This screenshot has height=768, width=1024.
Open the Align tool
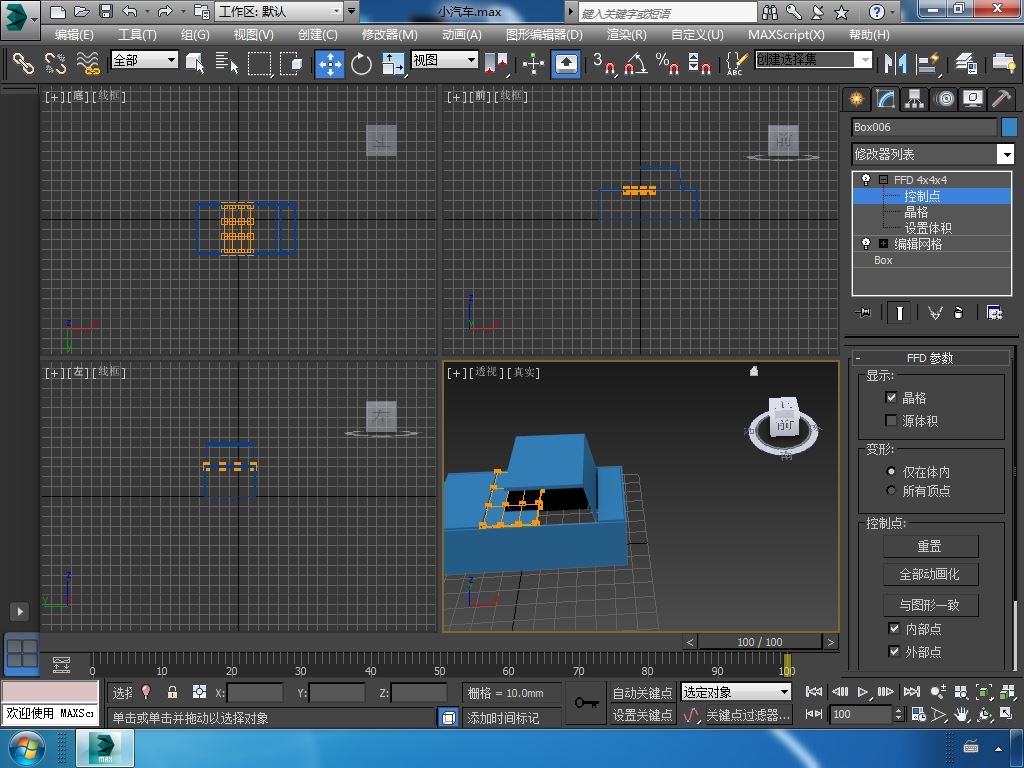tap(927, 63)
